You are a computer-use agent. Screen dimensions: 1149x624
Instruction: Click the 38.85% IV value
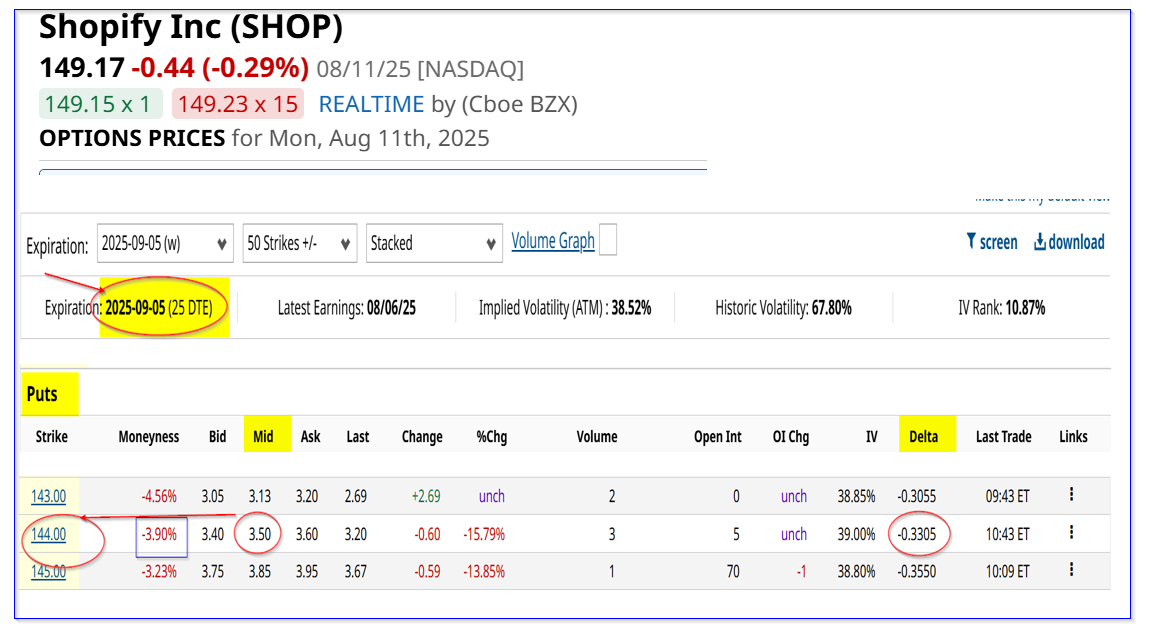pos(857,497)
